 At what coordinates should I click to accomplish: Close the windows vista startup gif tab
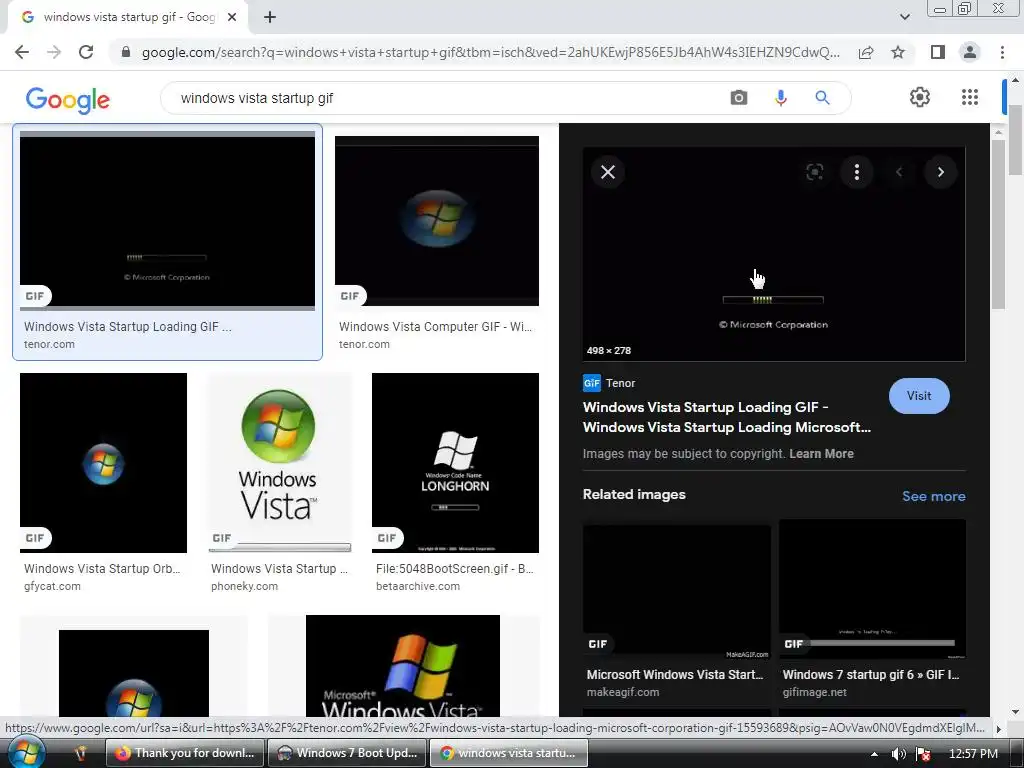(x=232, y=18)
